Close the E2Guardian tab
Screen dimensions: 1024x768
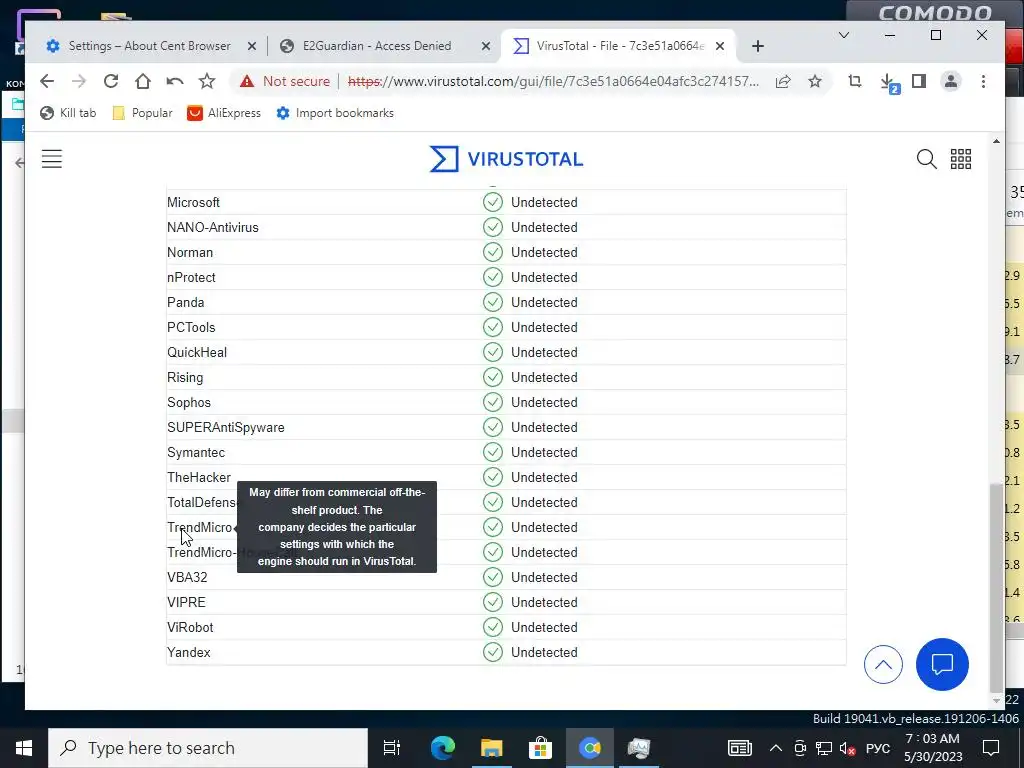485,46
